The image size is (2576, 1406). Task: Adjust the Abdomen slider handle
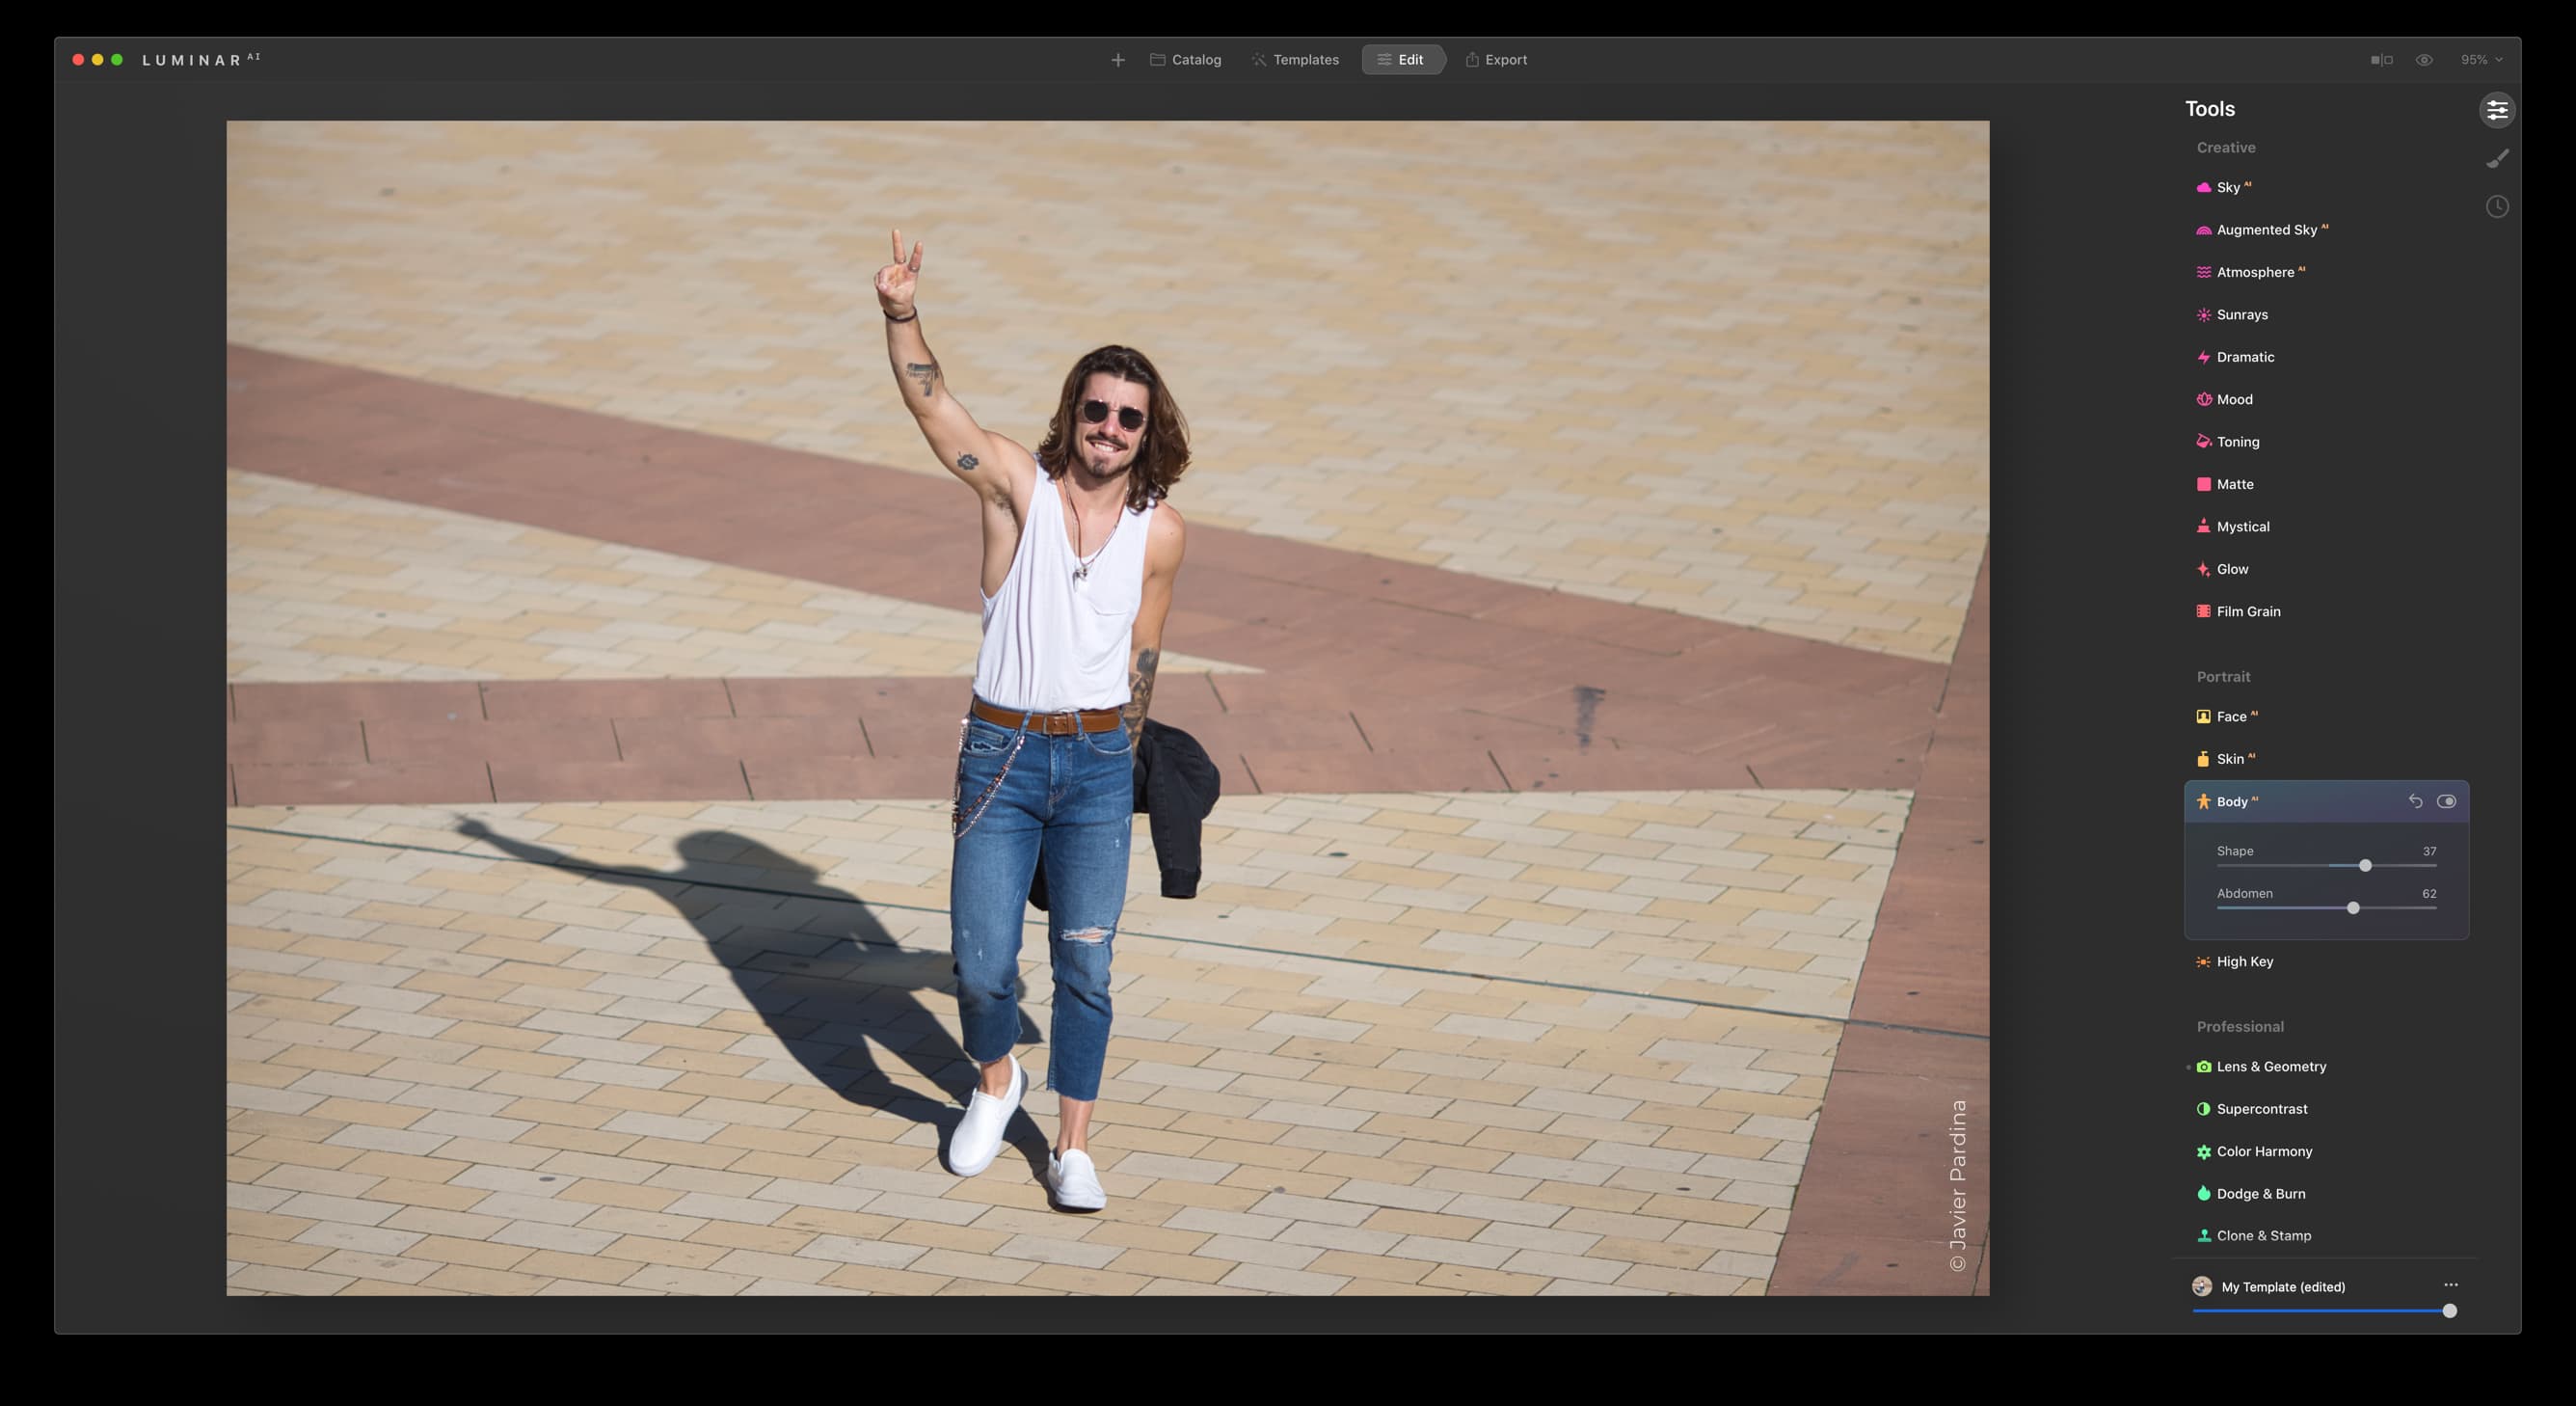pyautogui.click(x=2353, y=908)
